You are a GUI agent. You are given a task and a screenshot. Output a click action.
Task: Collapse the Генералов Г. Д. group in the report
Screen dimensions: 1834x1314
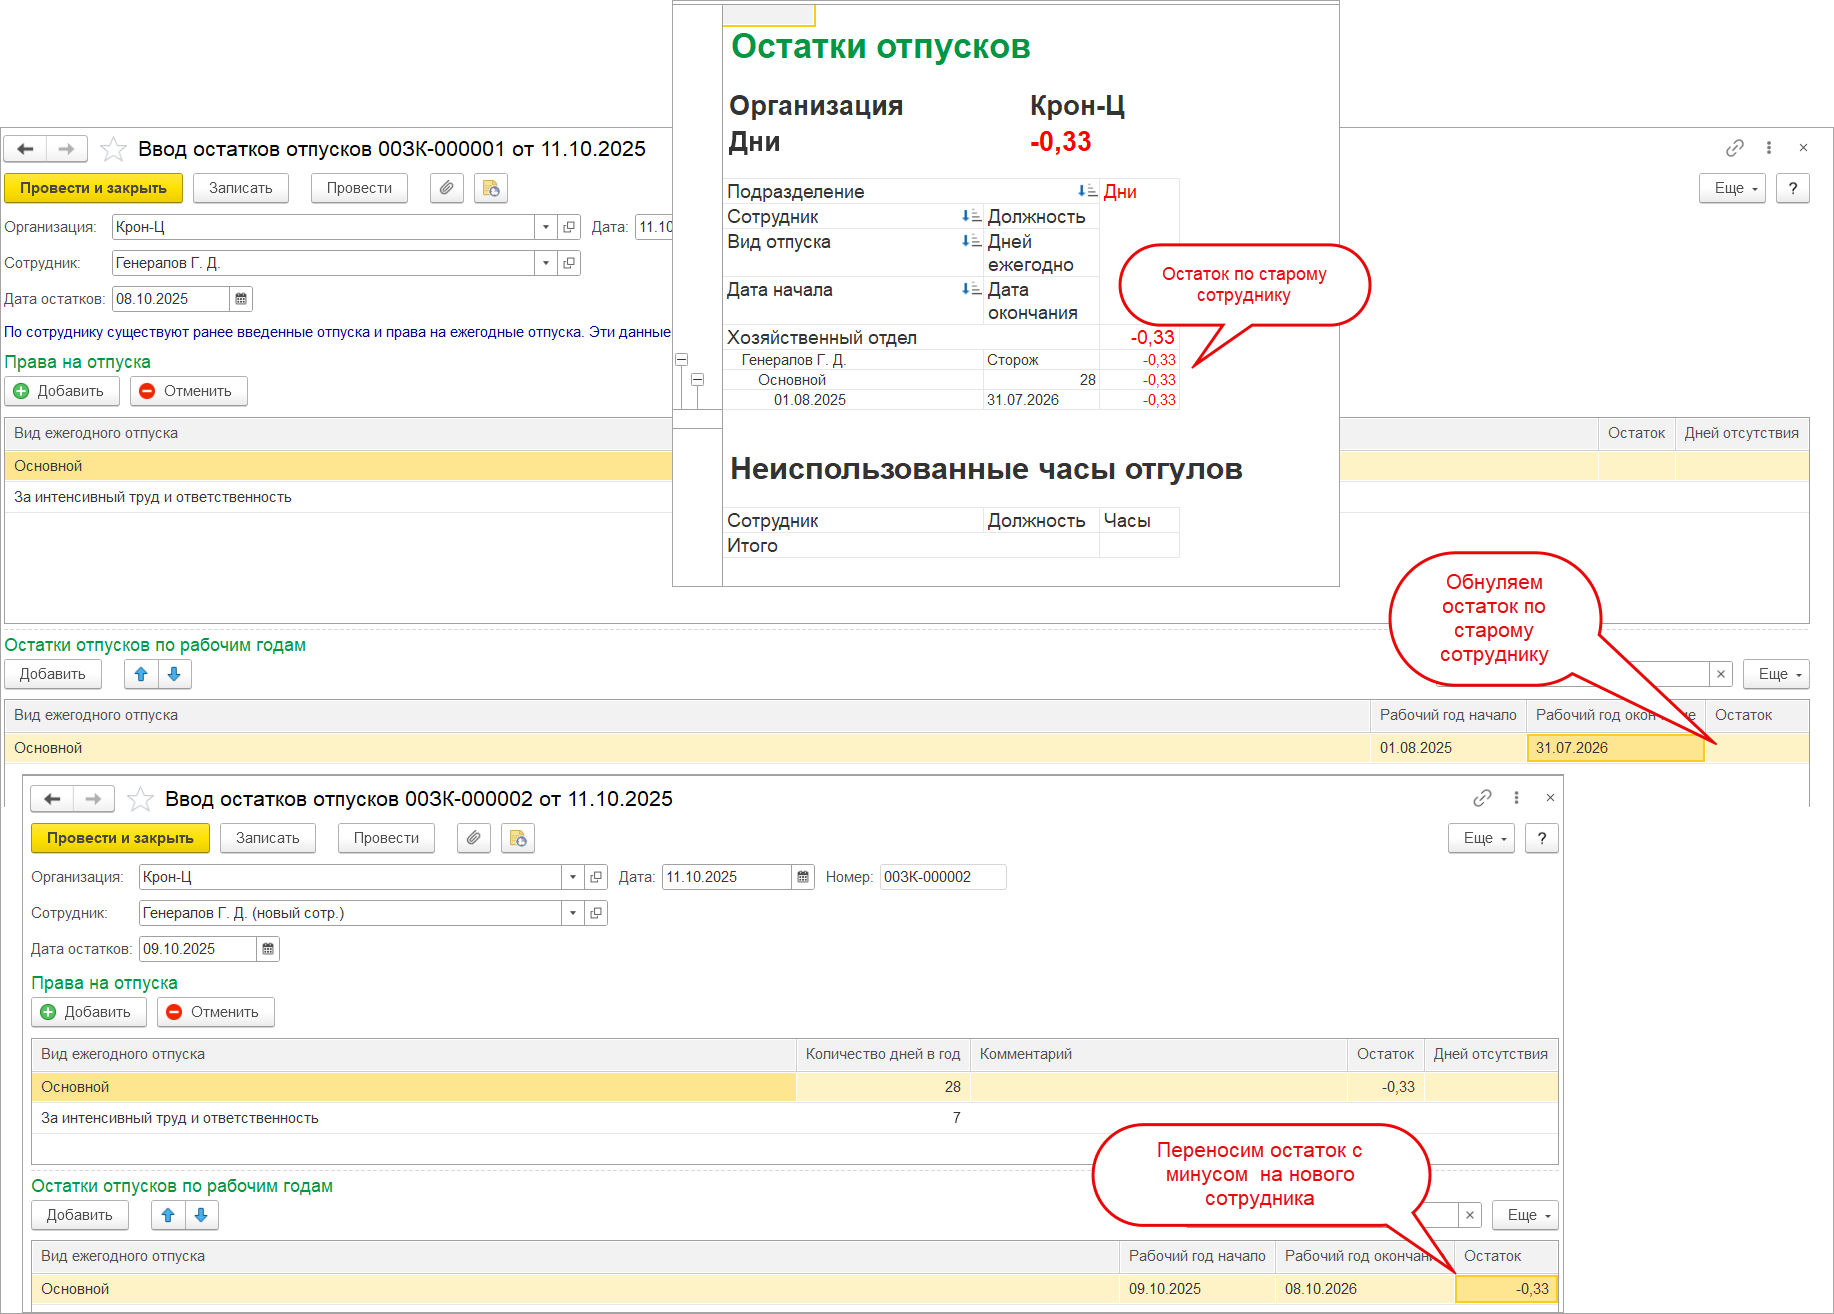coord(681,360)
